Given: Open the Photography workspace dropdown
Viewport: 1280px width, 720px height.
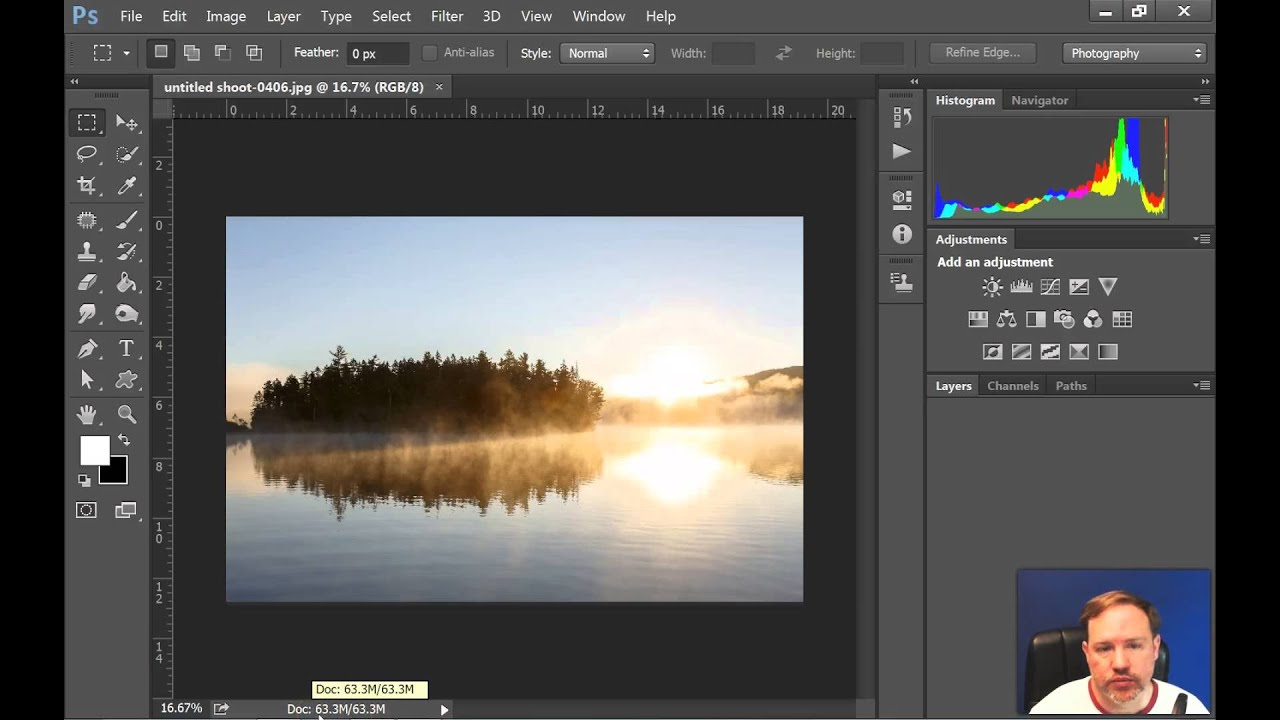Looking at the screenshot, I should (x=1135, y=53).
